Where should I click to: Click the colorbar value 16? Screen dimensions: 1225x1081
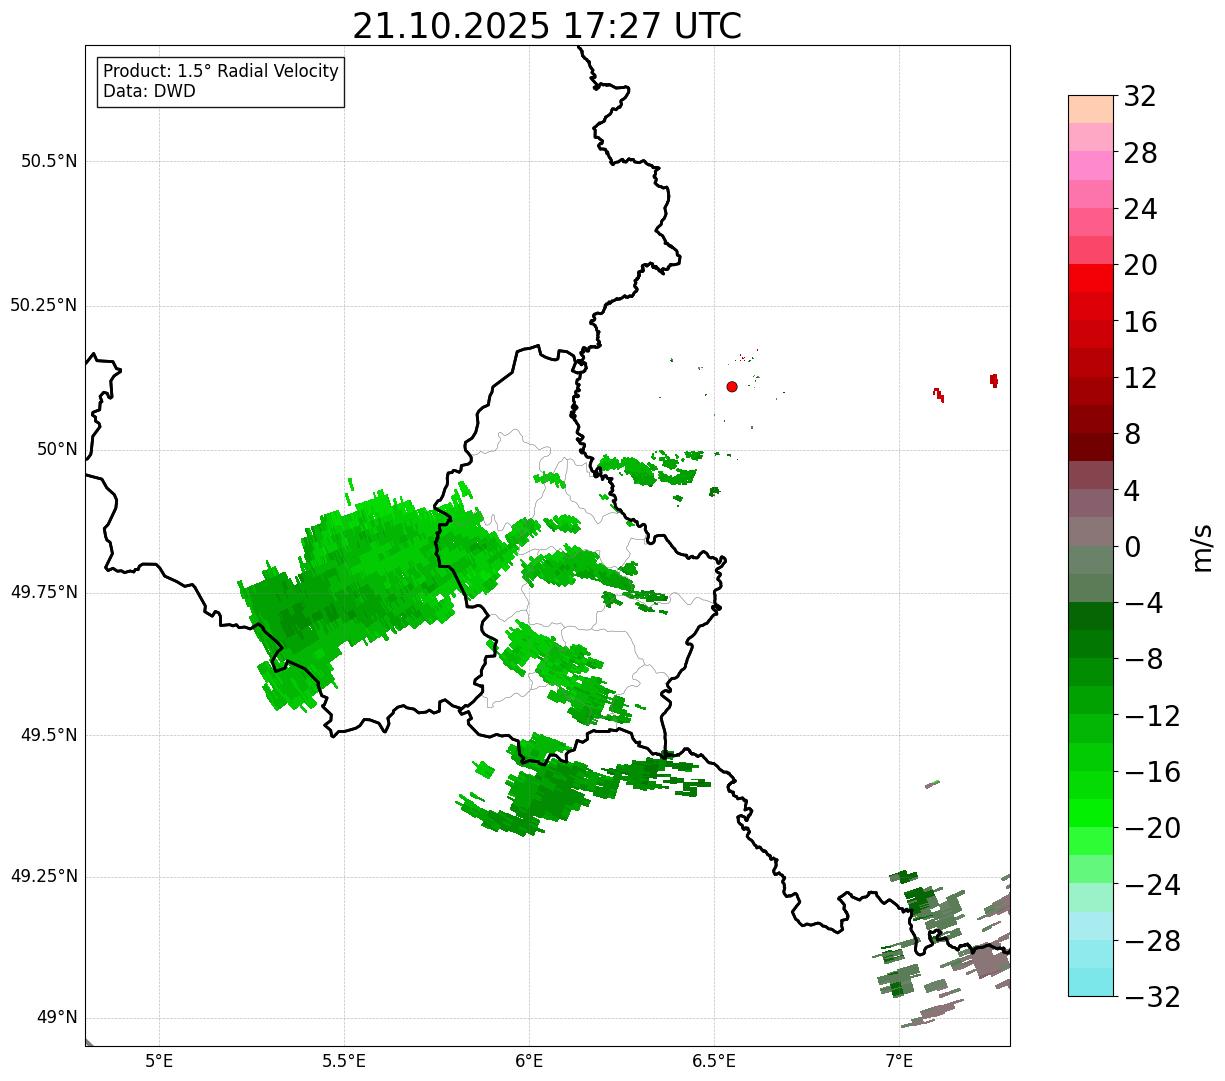coord(1140,322)
